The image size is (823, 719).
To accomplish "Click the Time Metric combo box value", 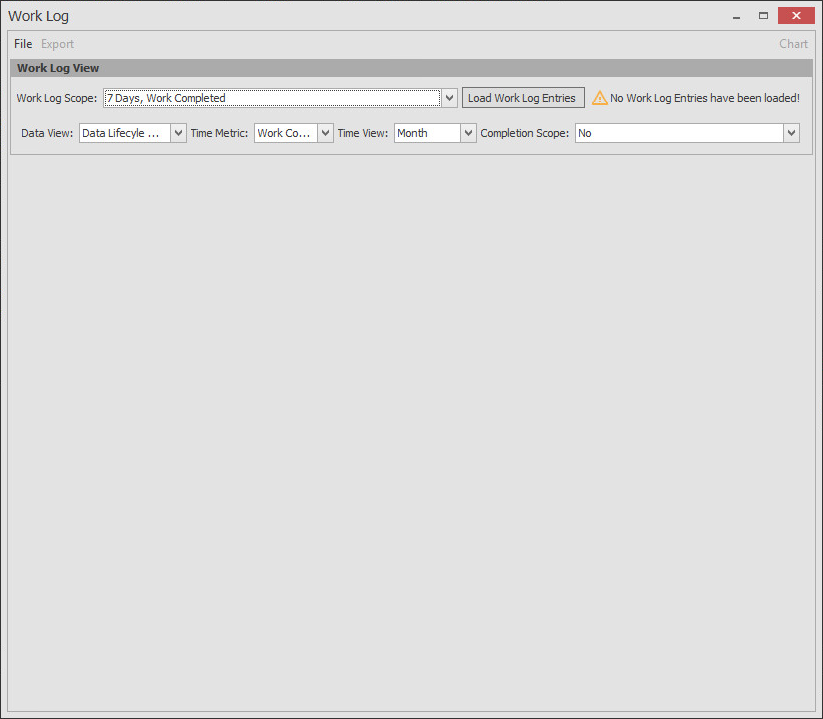I will point(286,133).
